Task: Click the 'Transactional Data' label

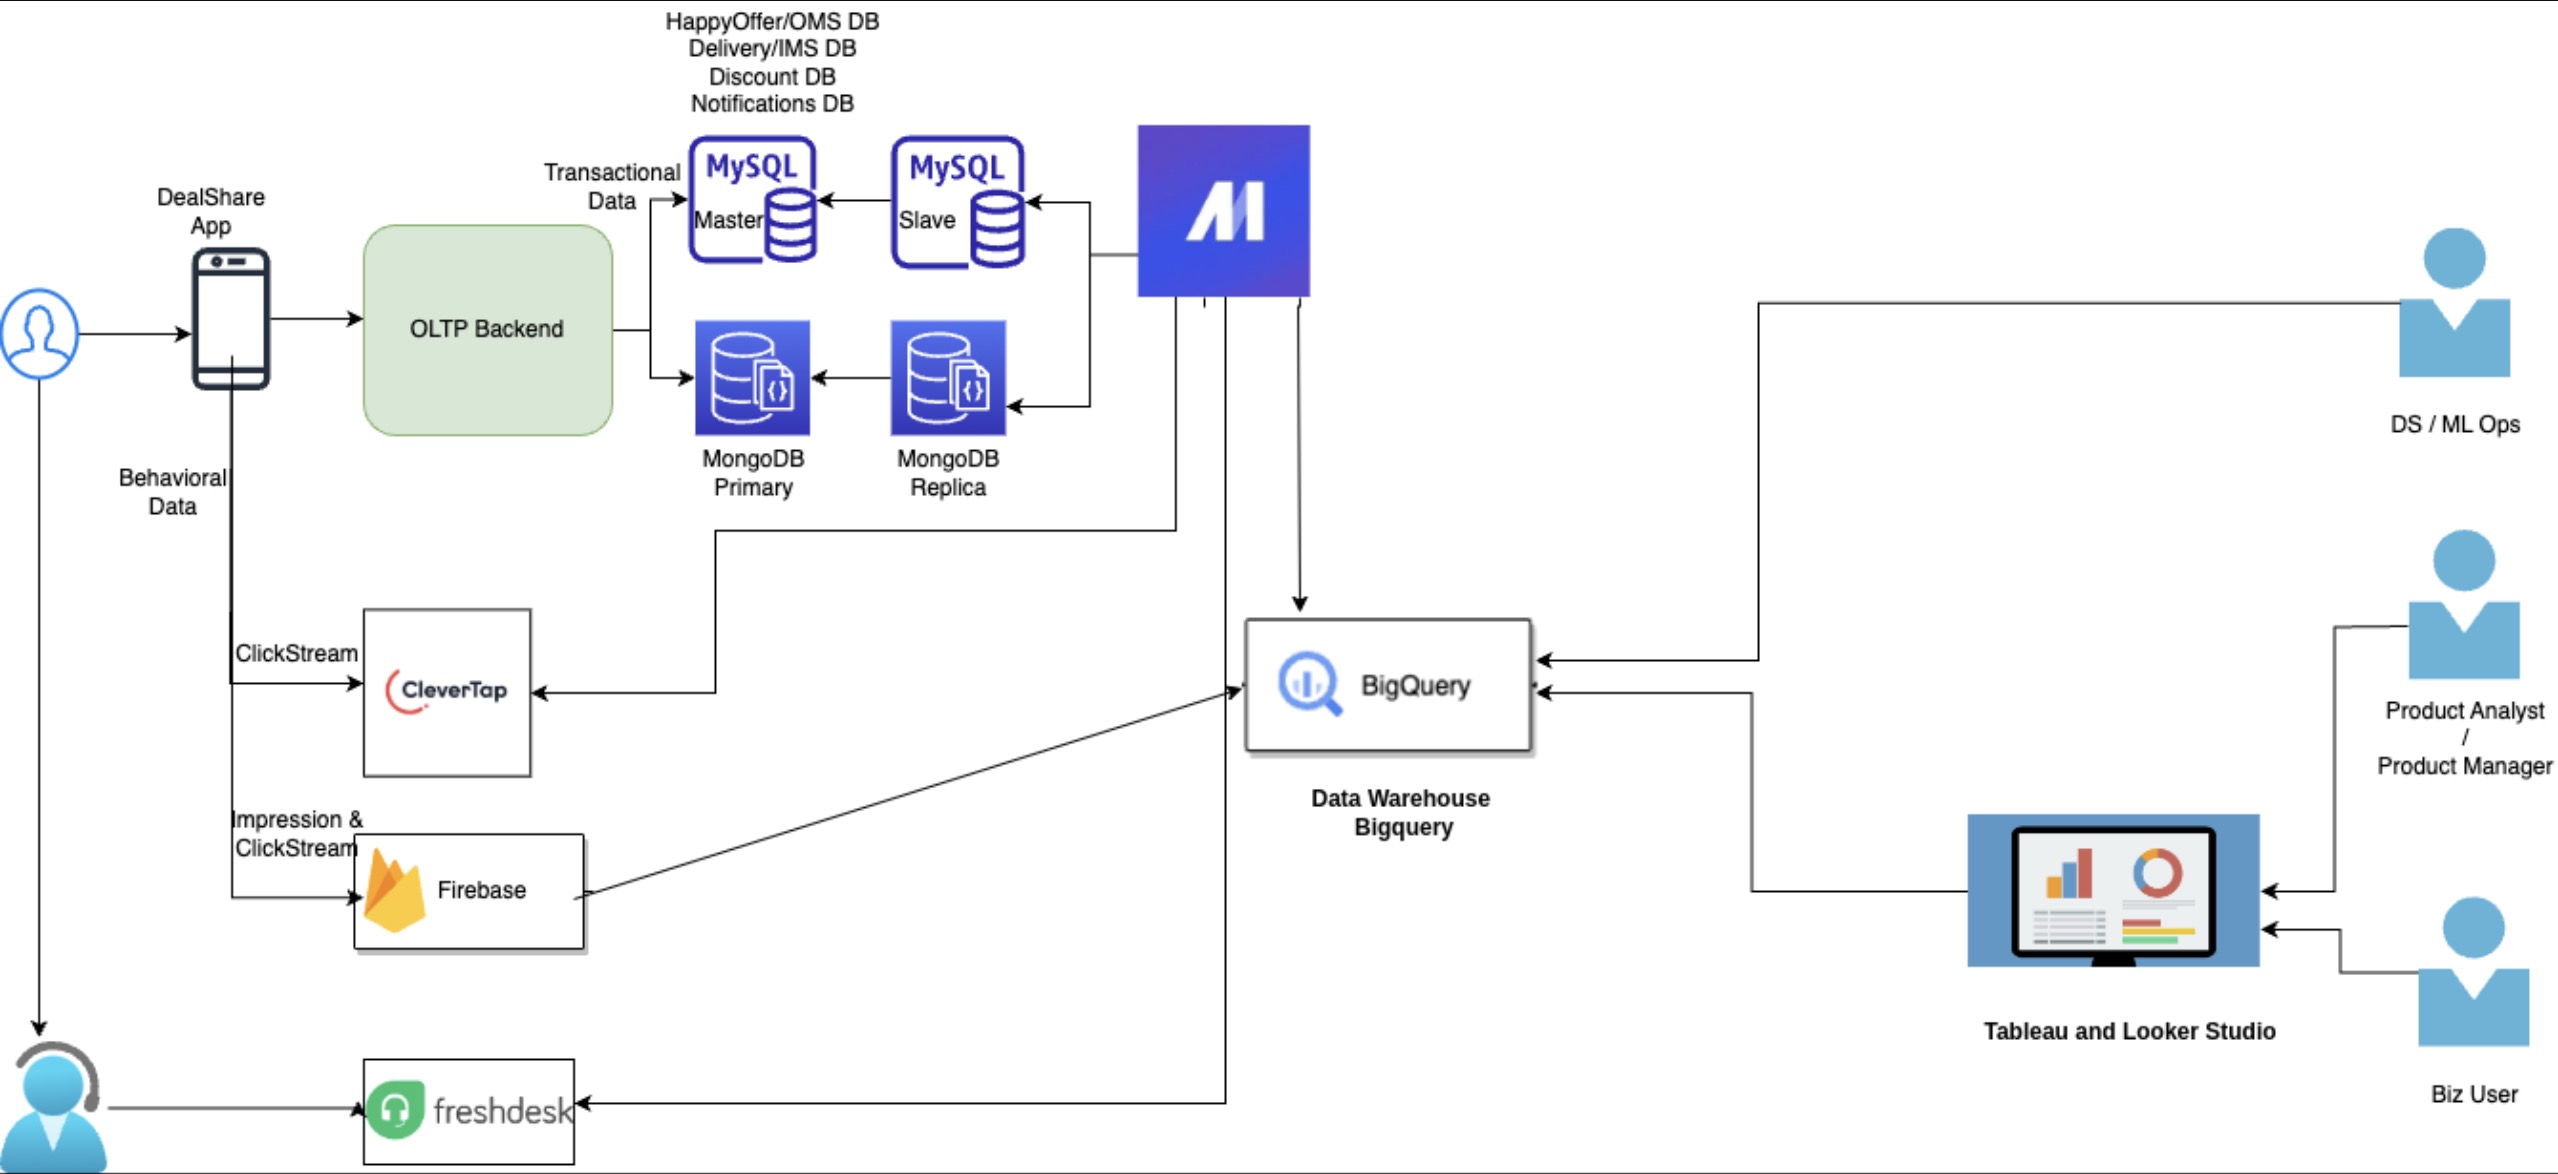Action: 612,187
